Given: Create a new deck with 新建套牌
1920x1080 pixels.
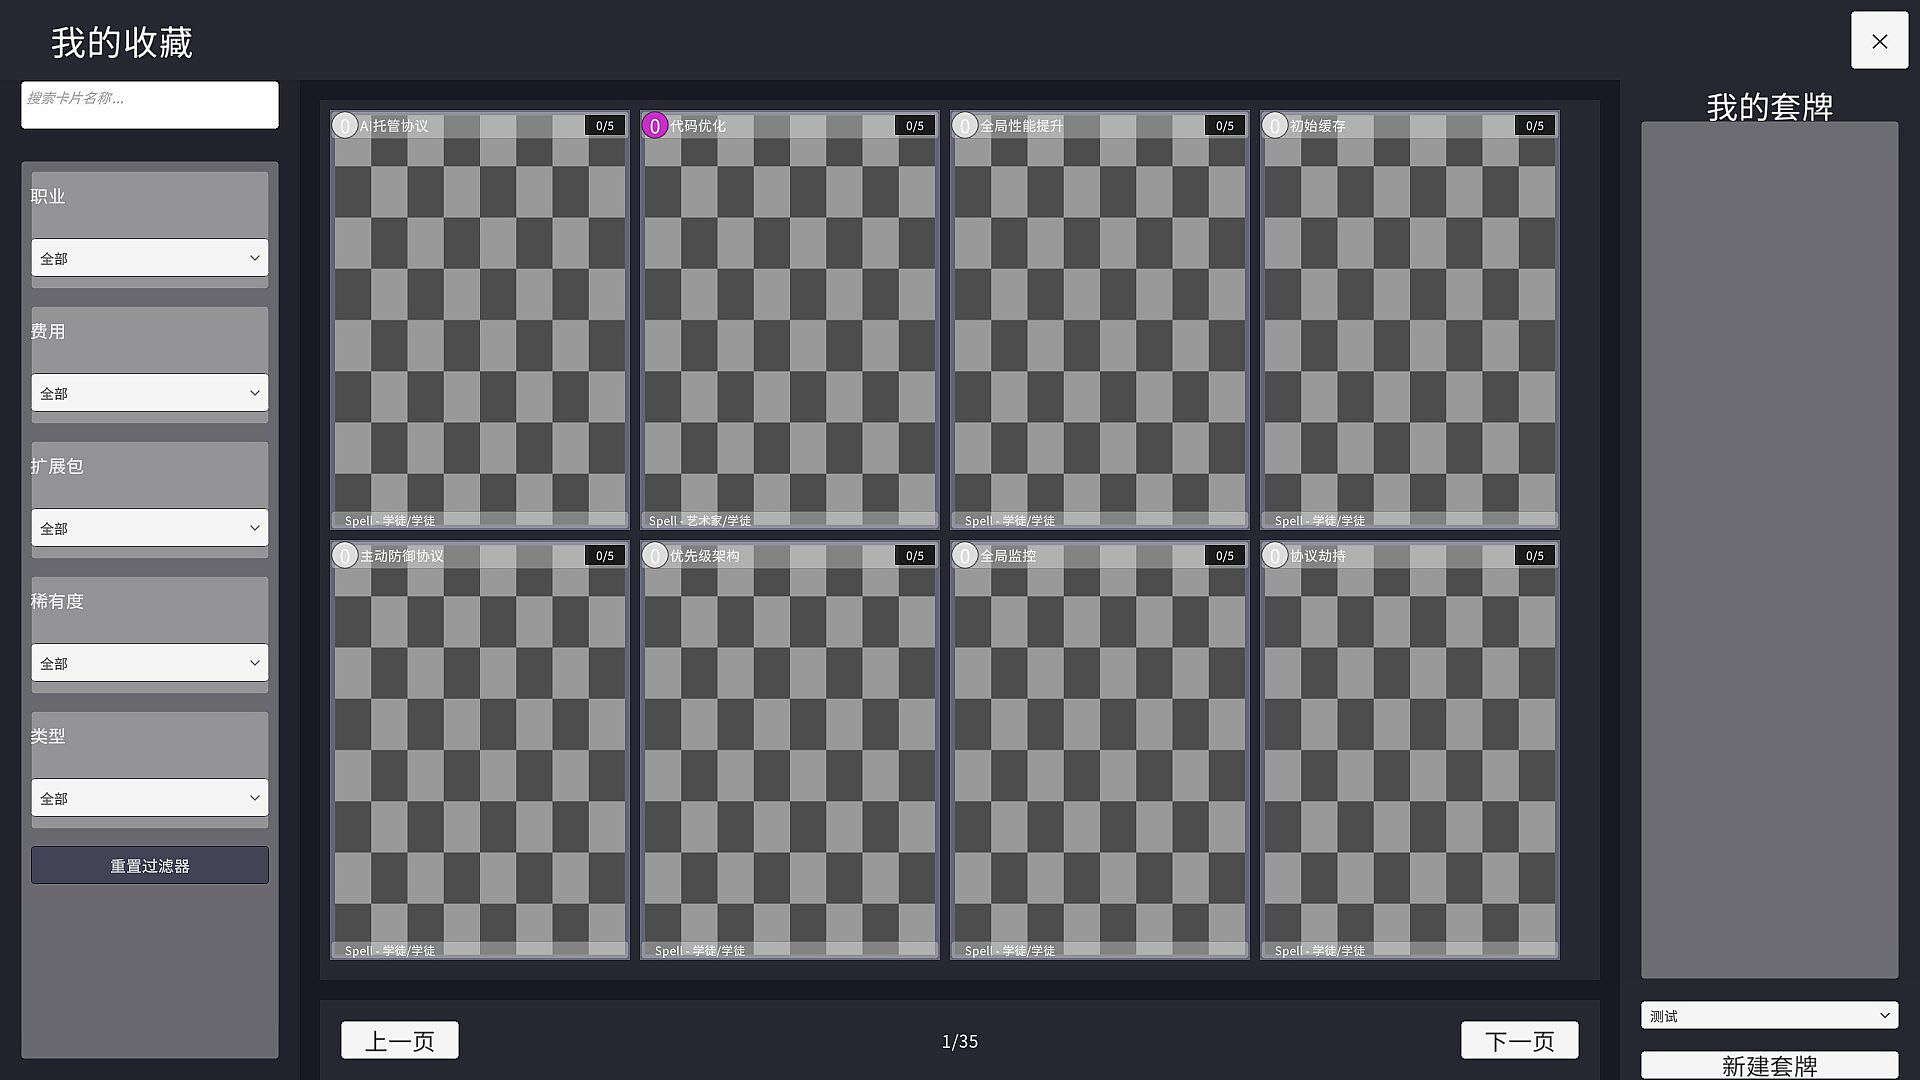Looking at the screenshot, I should (x=1769, y=1065).
